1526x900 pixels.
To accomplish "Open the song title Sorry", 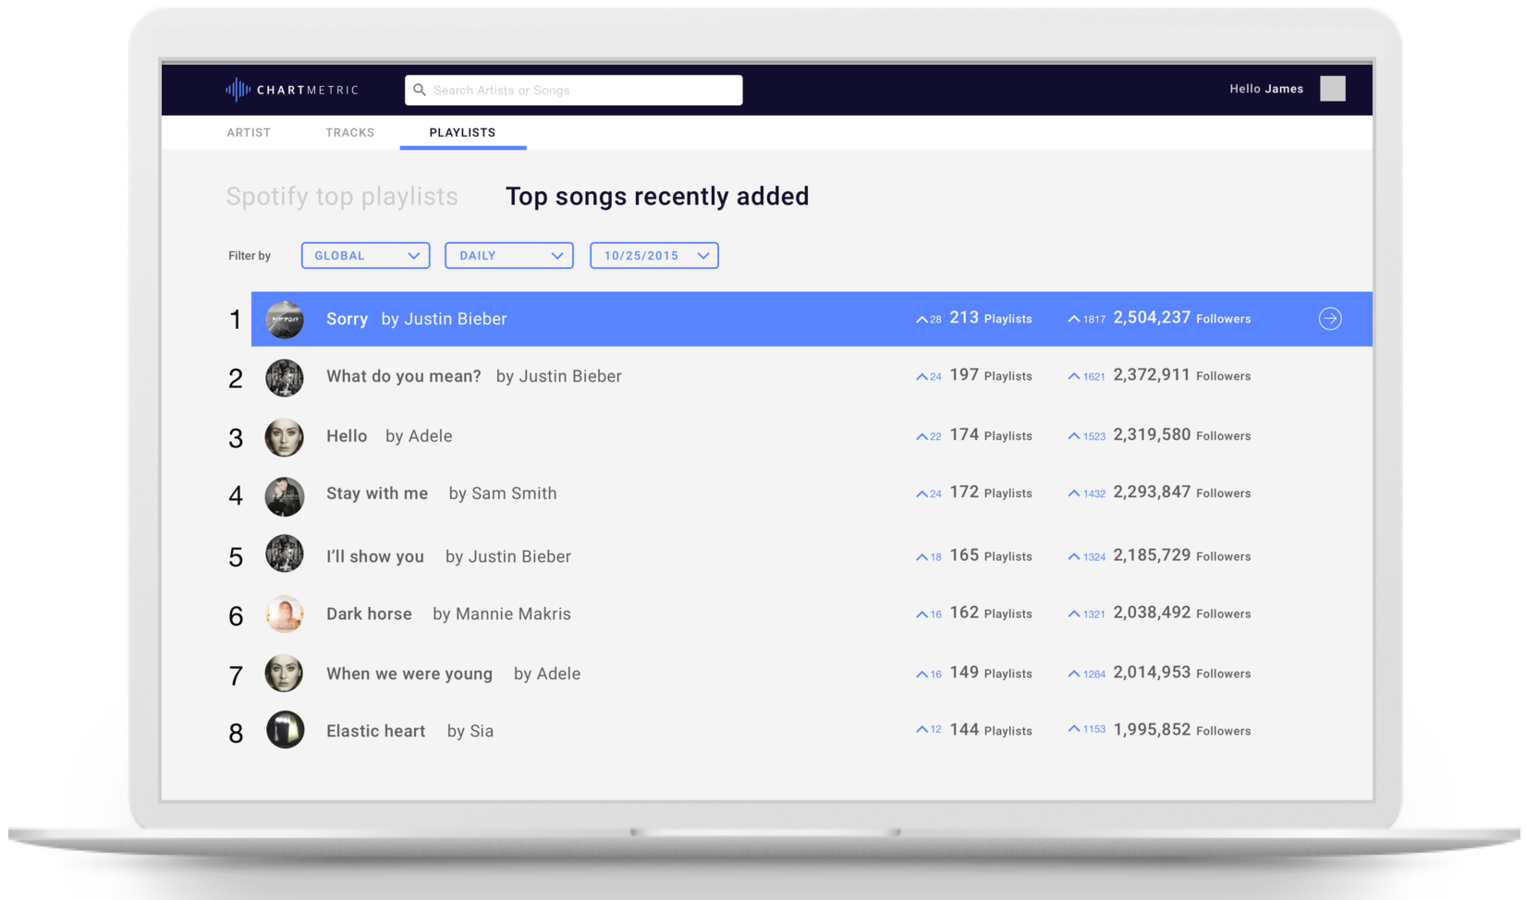I will 347,319.
